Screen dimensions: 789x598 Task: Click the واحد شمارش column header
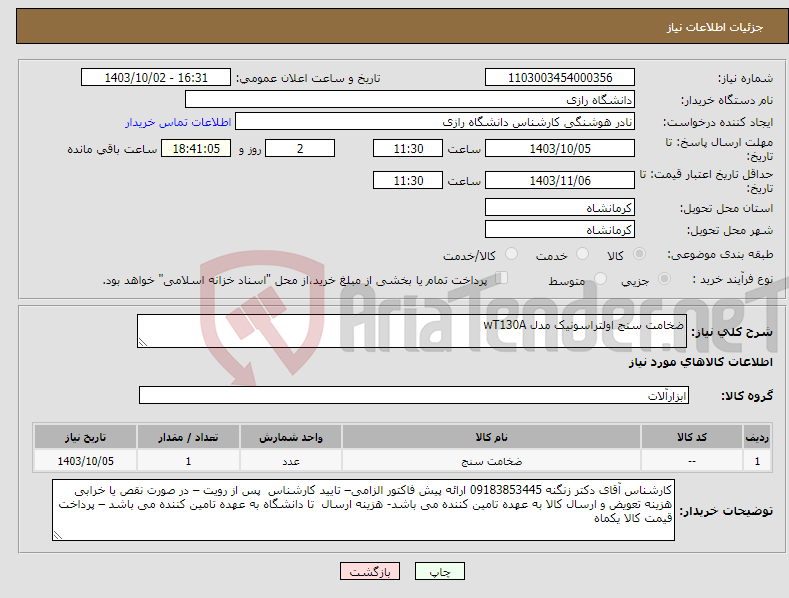point(291,437)
